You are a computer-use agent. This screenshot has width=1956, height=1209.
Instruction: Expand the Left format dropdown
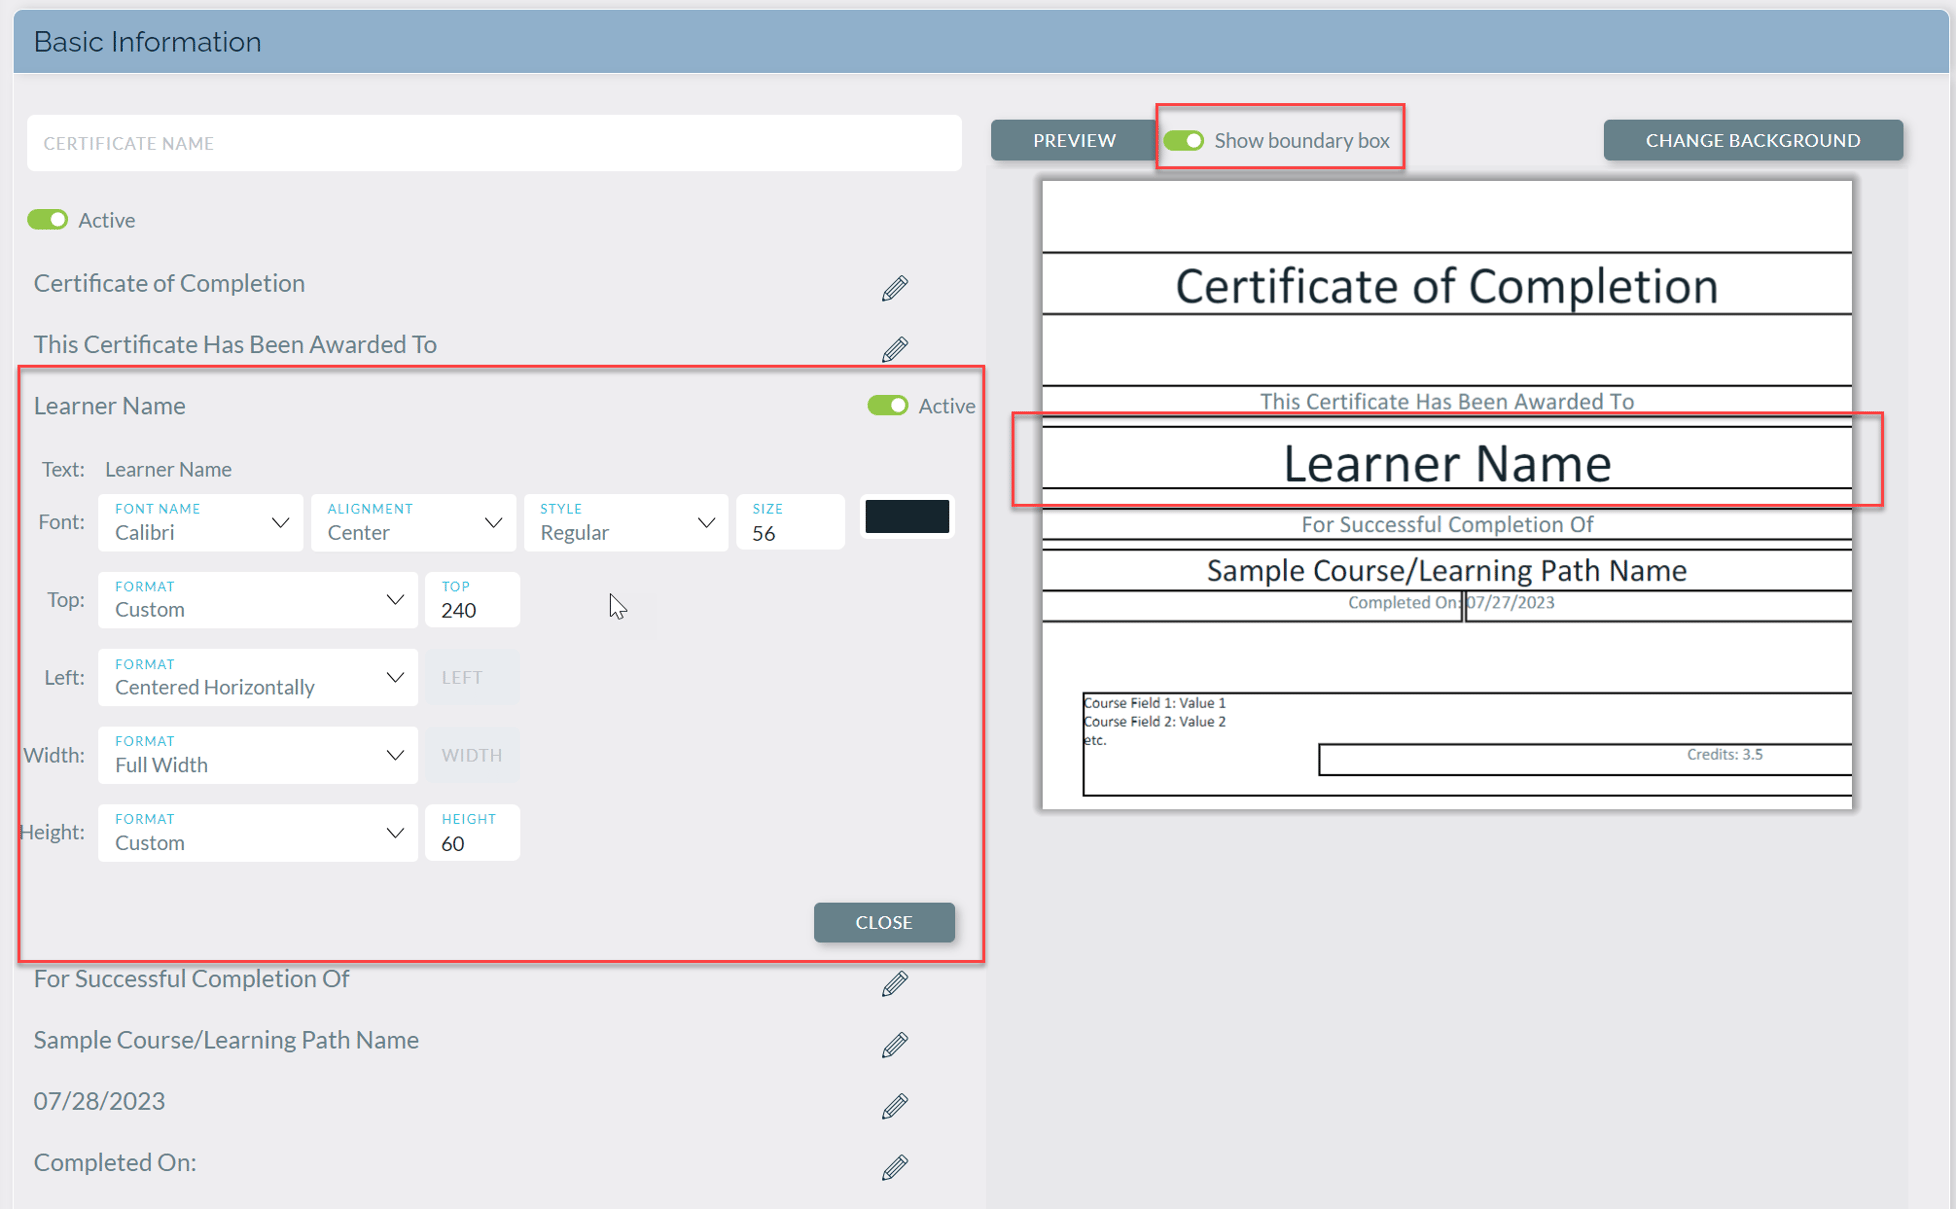pos(258,677)
